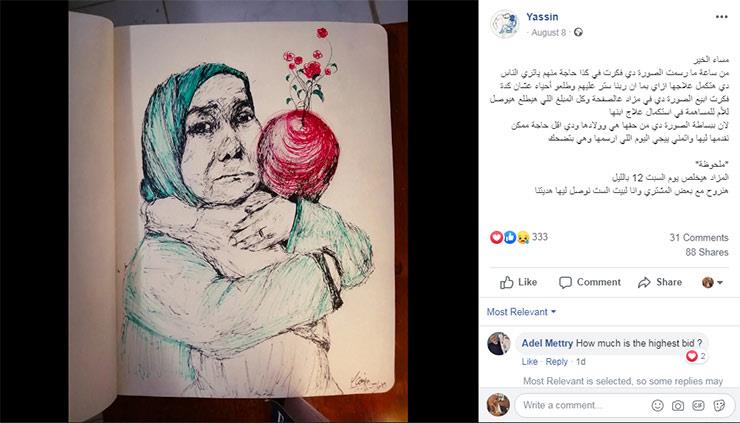This screenshot has height=423, width=740.
Task: Insert a GIF into comment
Action: pyautogui.click(x=698, y=405)
